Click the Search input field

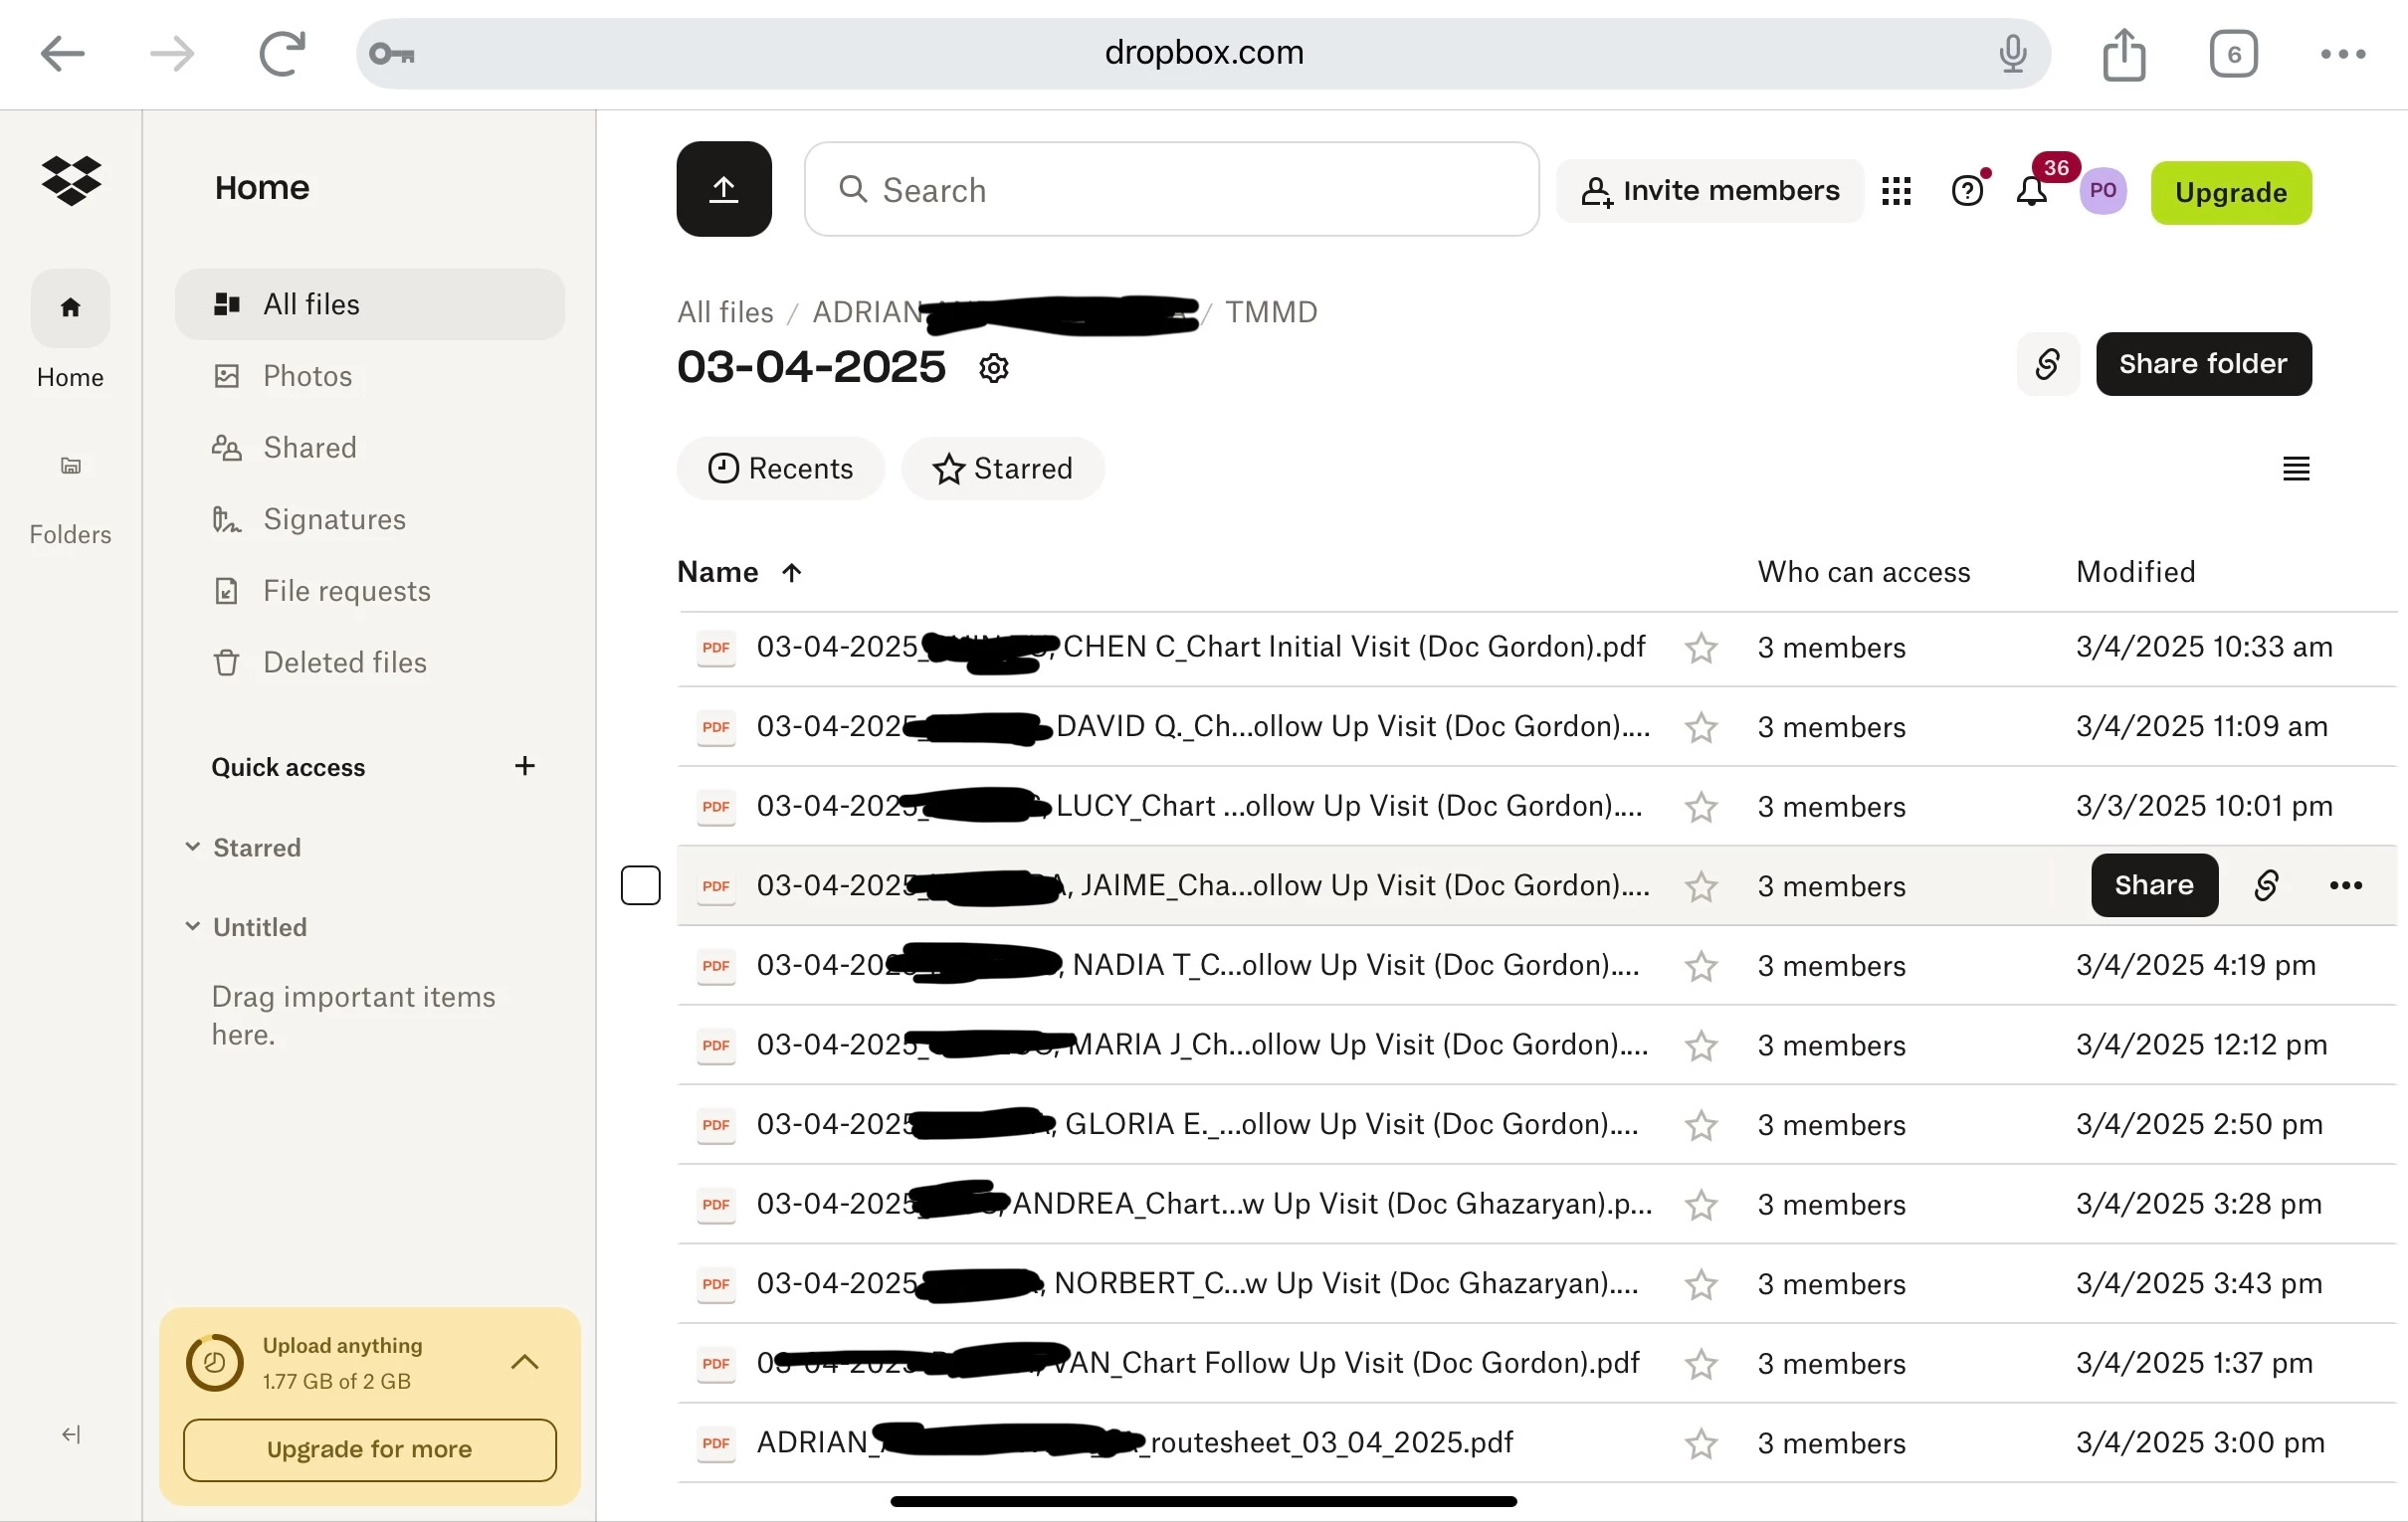tap(1170, 190)
